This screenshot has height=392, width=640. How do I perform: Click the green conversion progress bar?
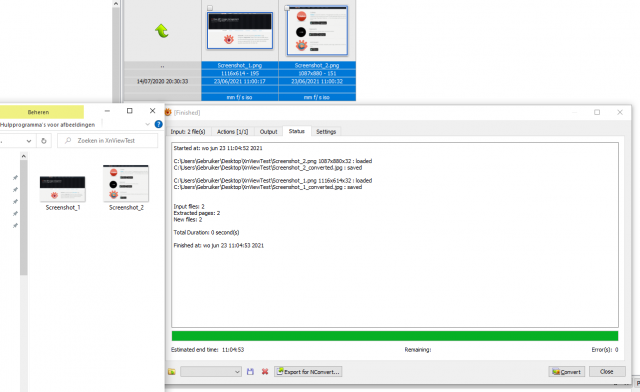pos(395,336)
